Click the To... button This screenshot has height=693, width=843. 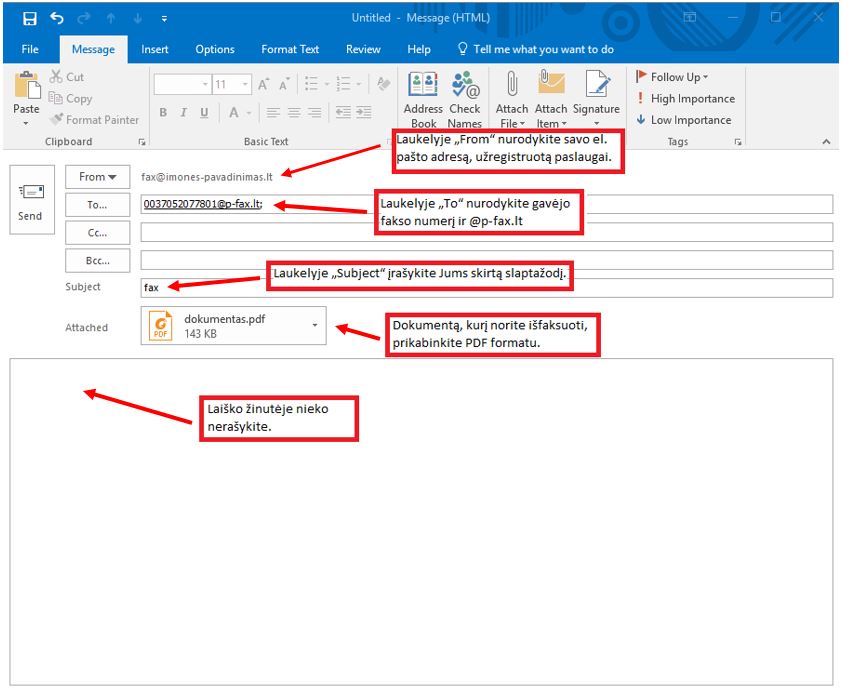click(97, 205)
